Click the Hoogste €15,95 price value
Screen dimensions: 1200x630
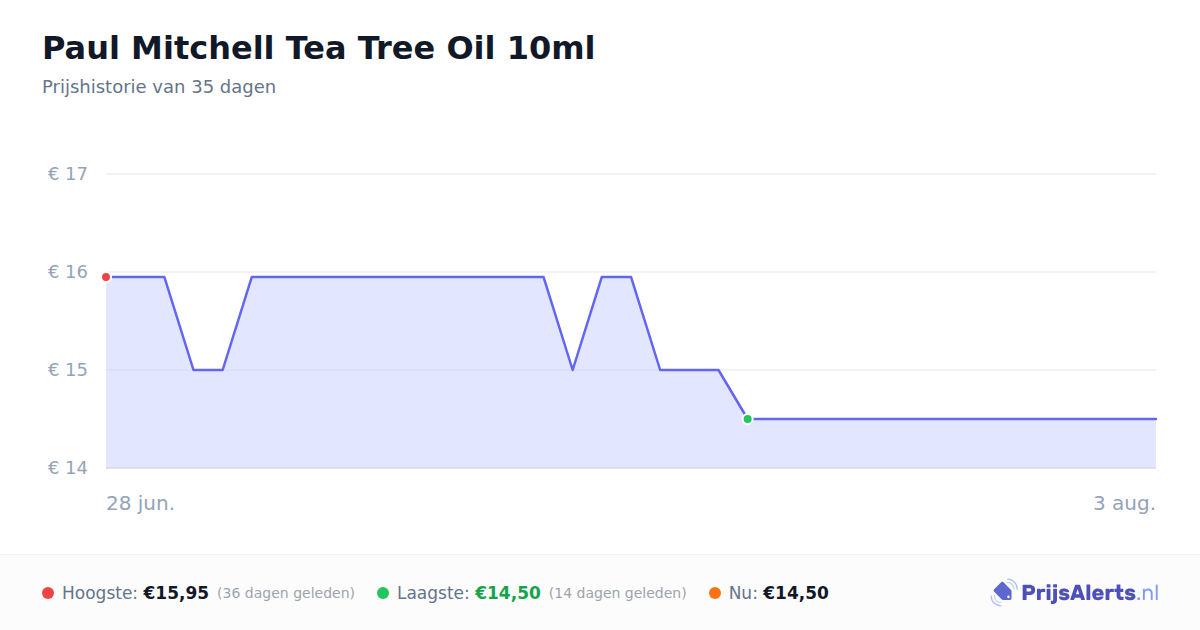176,593
